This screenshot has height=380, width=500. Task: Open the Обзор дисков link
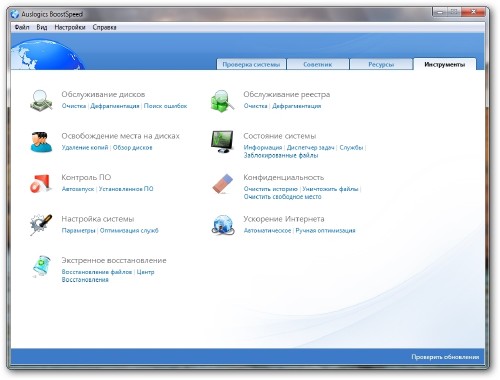pyautogui.click(x=132, y=147)
